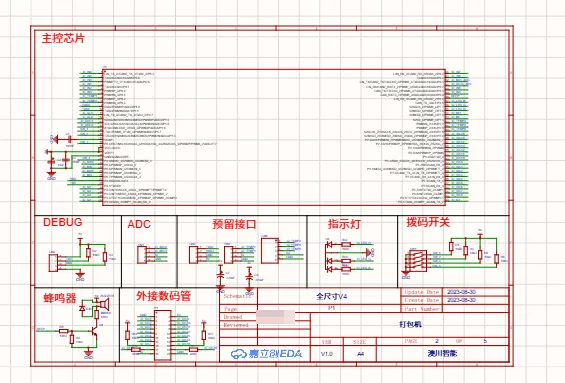Click the blurred Drawn name field
Screen dimensions: 565x383
click(x=275, y=317)
